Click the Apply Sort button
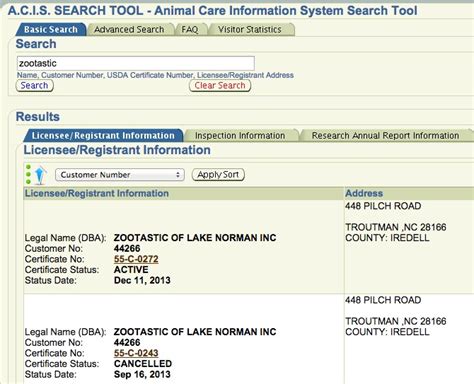The height and width of the screenshot is (384, 474). tap(218, 175)
